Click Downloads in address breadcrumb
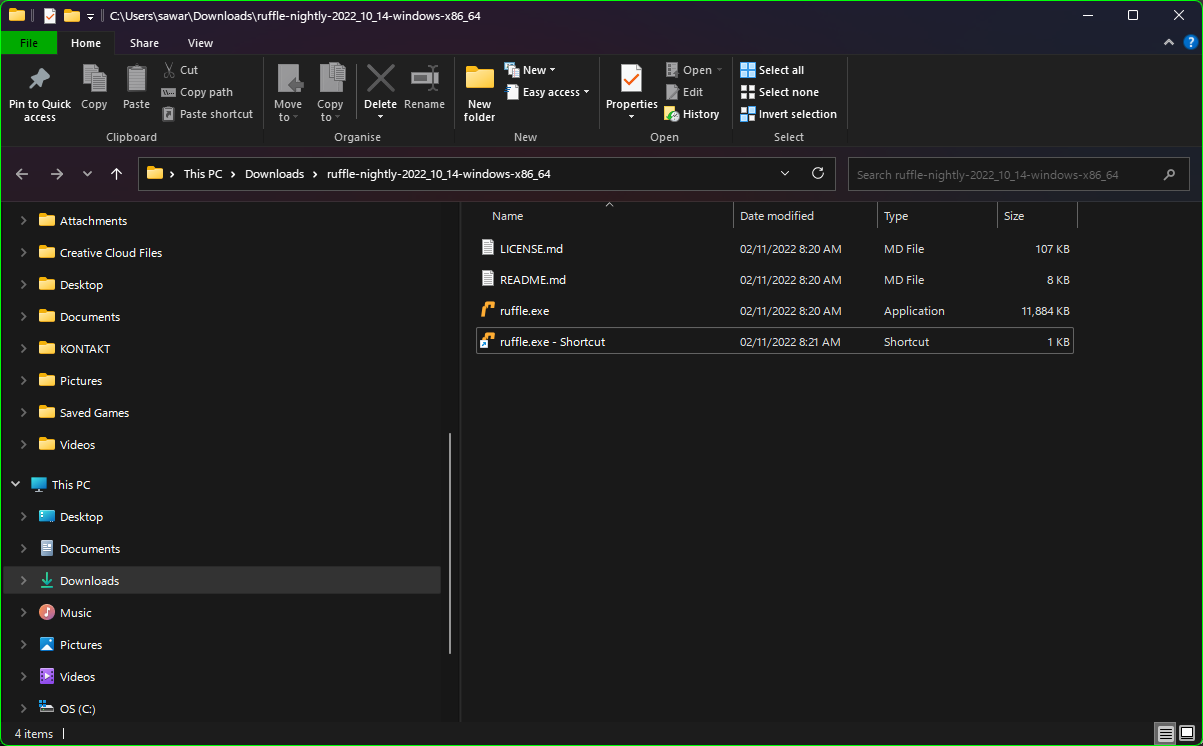Screen dimensions: 1203x746 [274, 174]
